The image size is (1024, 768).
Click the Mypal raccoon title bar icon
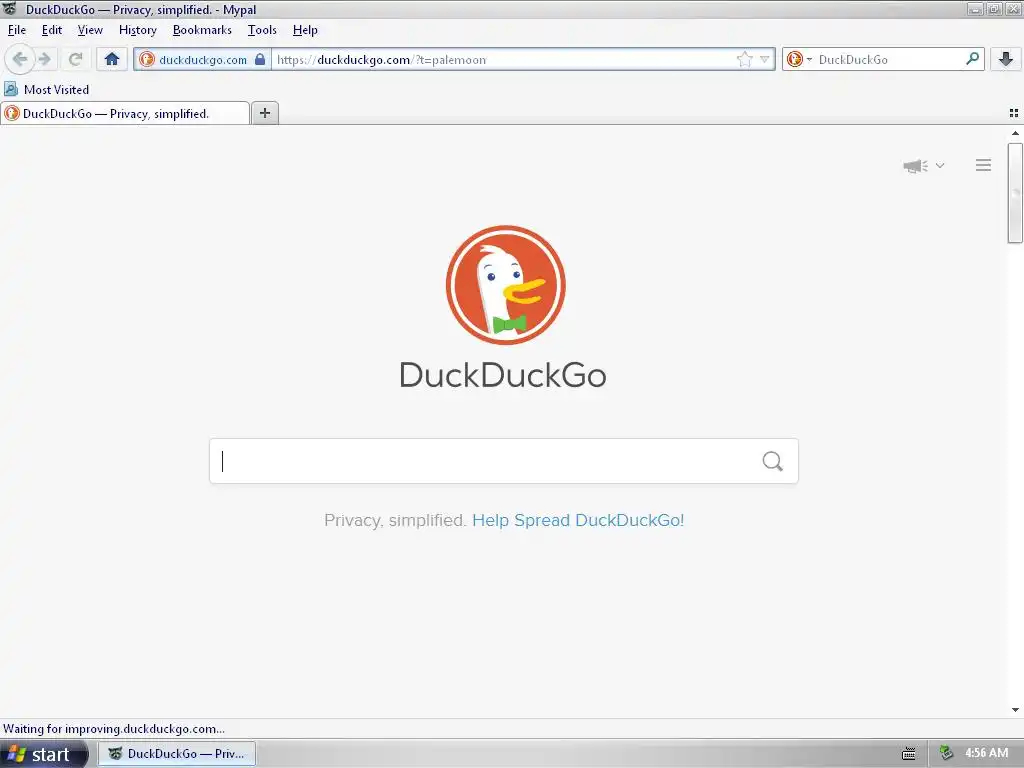coord(9,9)
